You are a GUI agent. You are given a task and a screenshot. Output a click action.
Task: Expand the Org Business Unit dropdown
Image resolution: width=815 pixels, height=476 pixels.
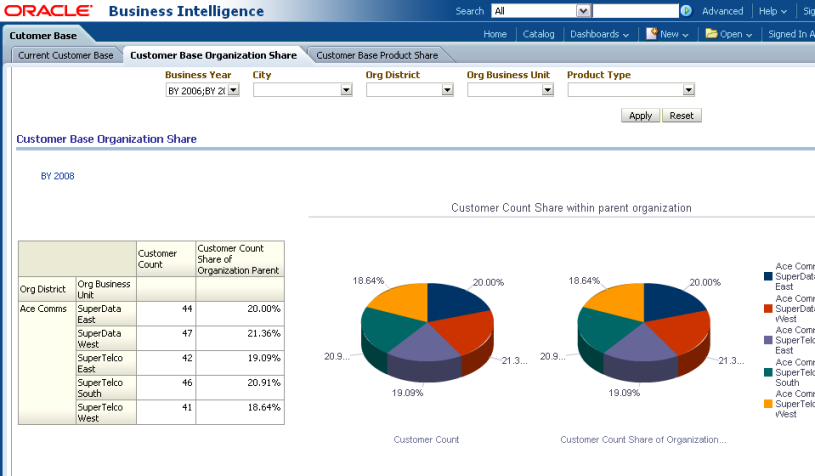(547, 90)
